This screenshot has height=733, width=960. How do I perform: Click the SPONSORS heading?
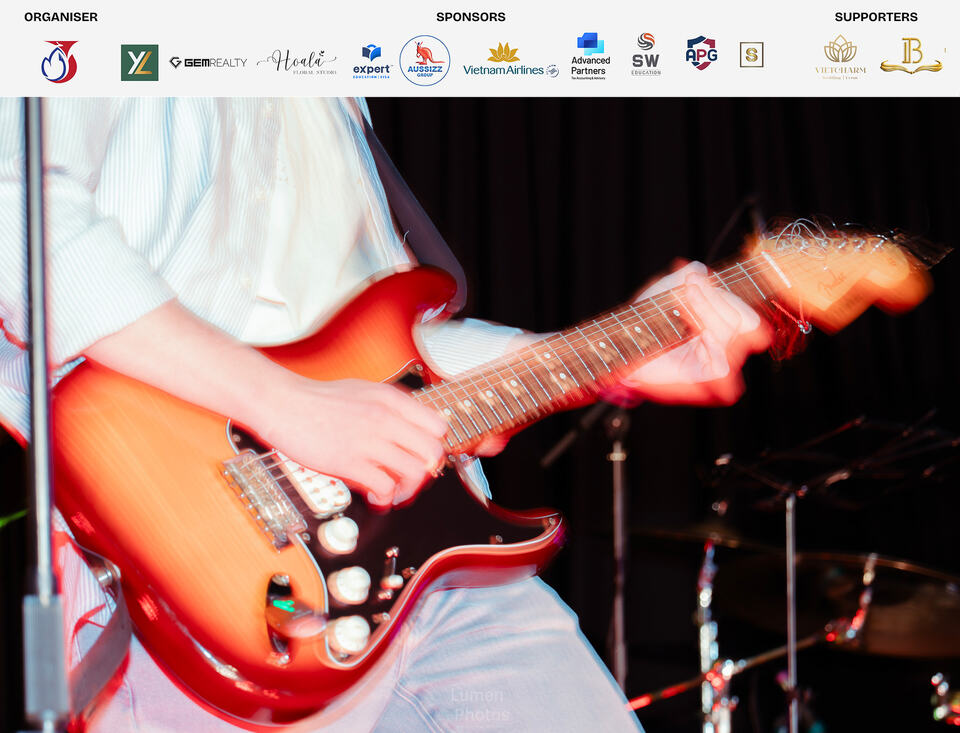[471, 17]
